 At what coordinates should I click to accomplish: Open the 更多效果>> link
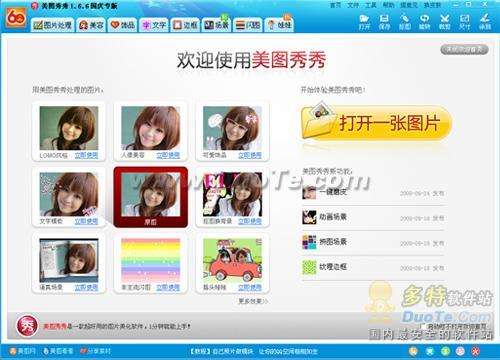click(253, 301)
